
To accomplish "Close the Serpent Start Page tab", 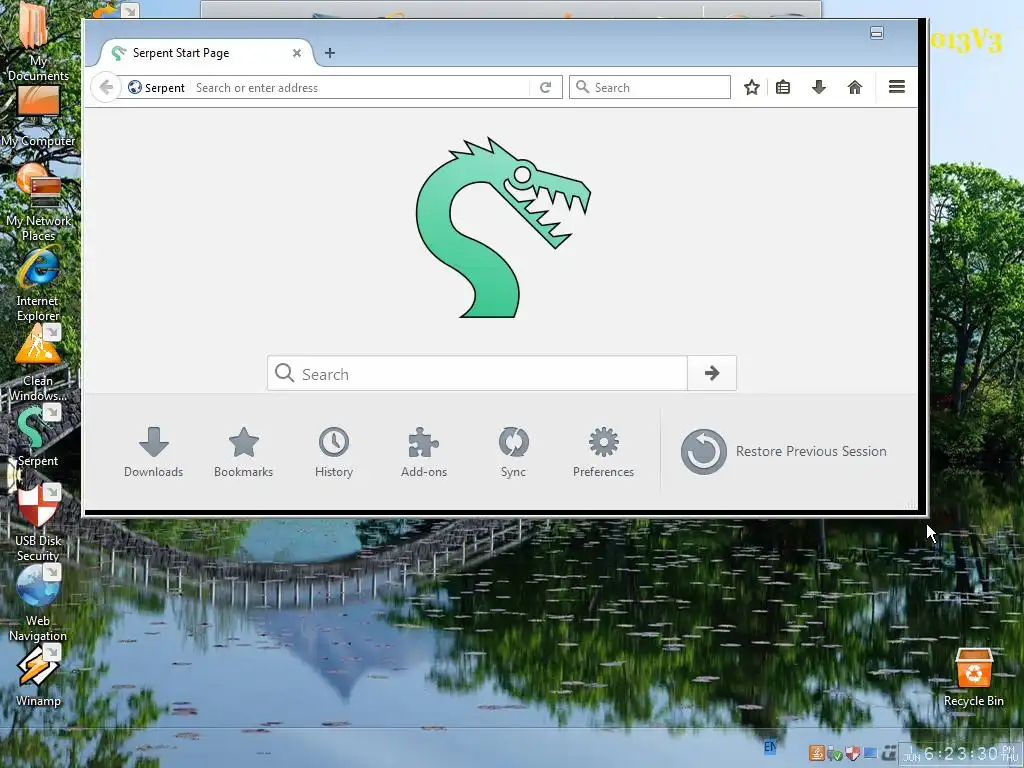I will pos(296,54).
